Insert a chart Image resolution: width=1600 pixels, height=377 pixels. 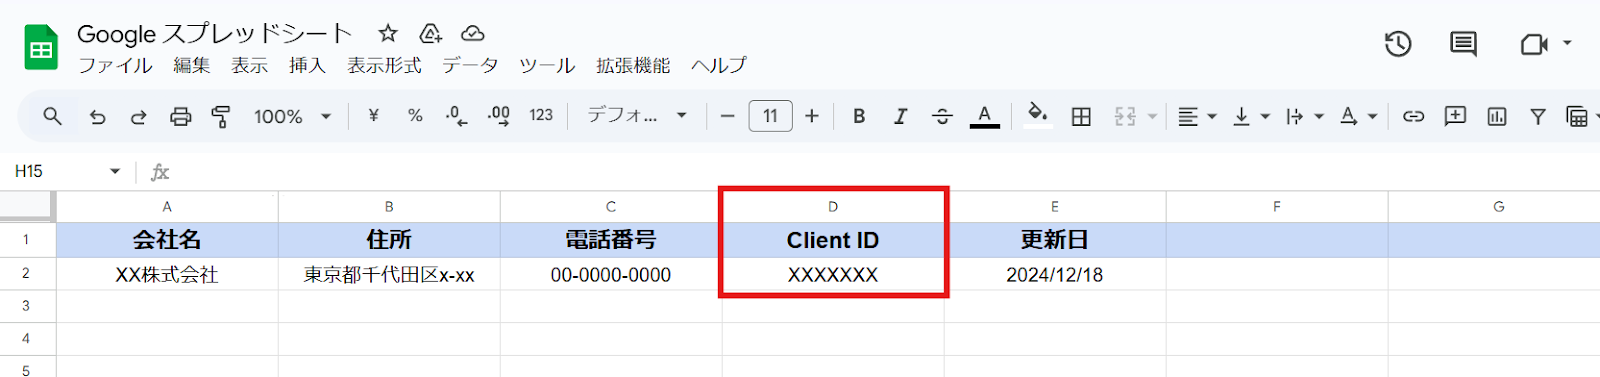[x=1497, y=117]
